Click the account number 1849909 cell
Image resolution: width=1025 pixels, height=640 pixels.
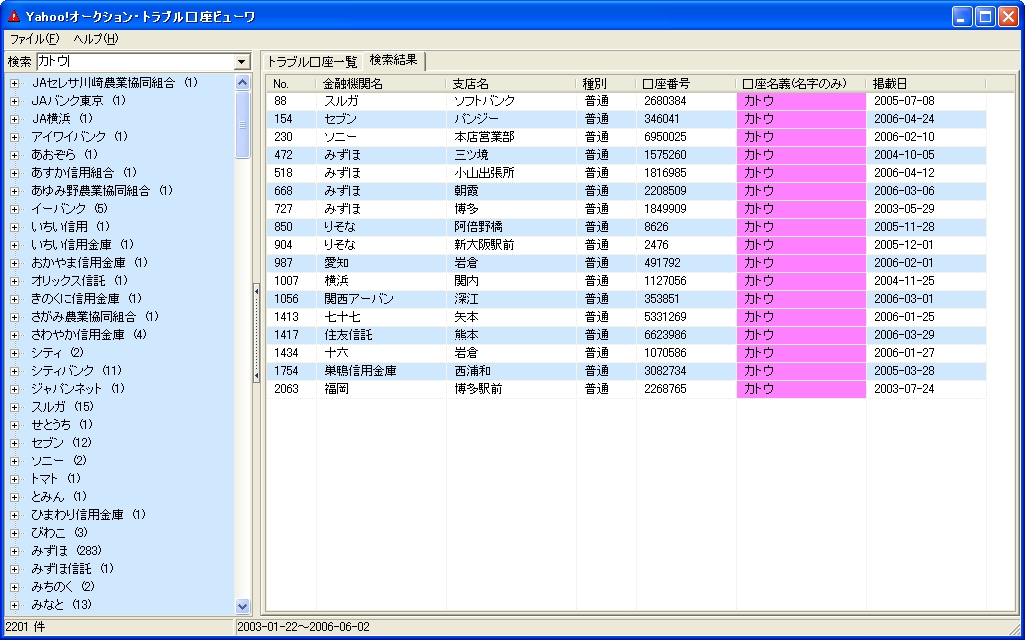pos(686,209)
